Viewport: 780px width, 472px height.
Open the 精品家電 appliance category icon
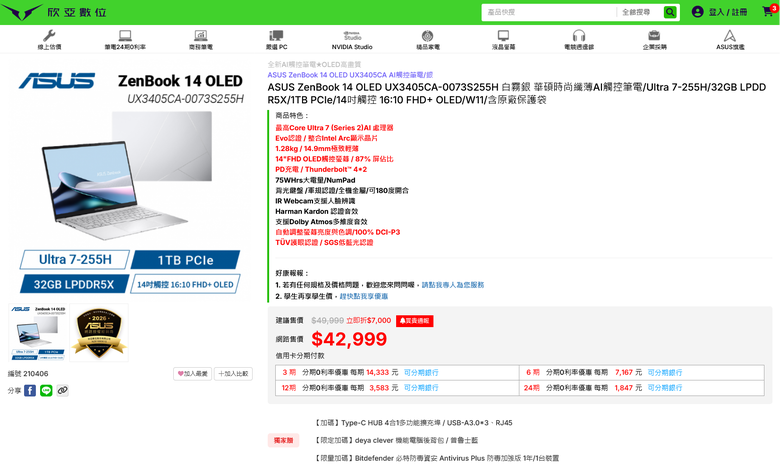(x=427, y=36)
